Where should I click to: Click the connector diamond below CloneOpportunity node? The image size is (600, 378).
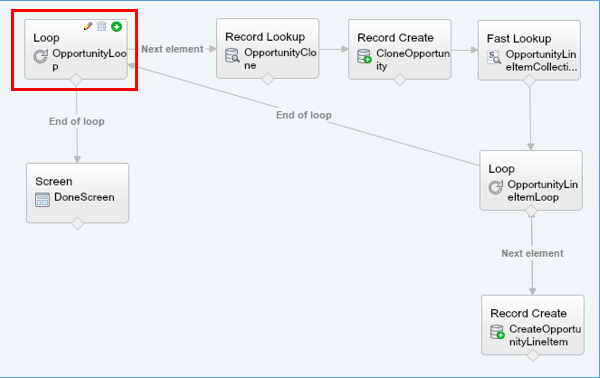pyautogui.click(x=400, y=80)
